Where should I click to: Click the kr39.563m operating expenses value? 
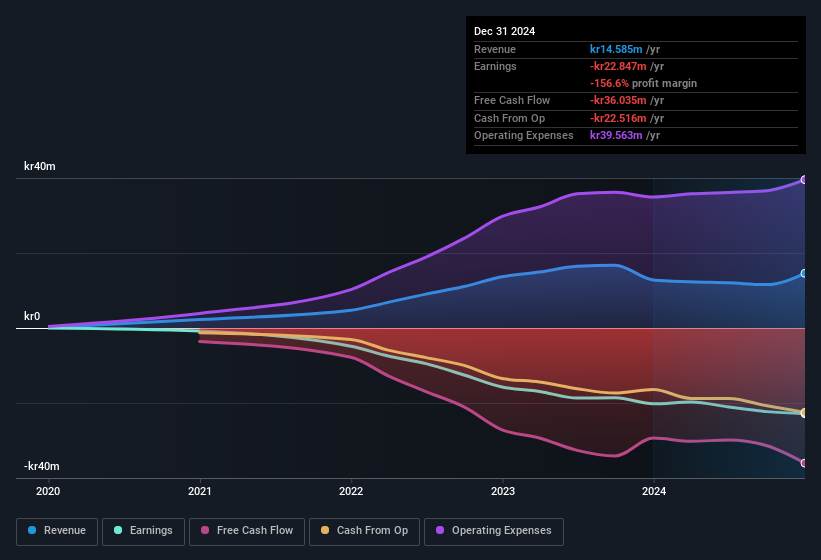(616, 135)
